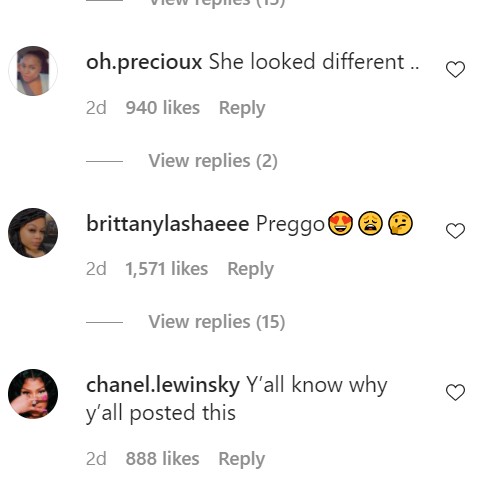Image resolution: width=487 pixels, height=483 pixels.
Task: Like brittanylashaeee's Preggo comment heart
Action: 455,231
